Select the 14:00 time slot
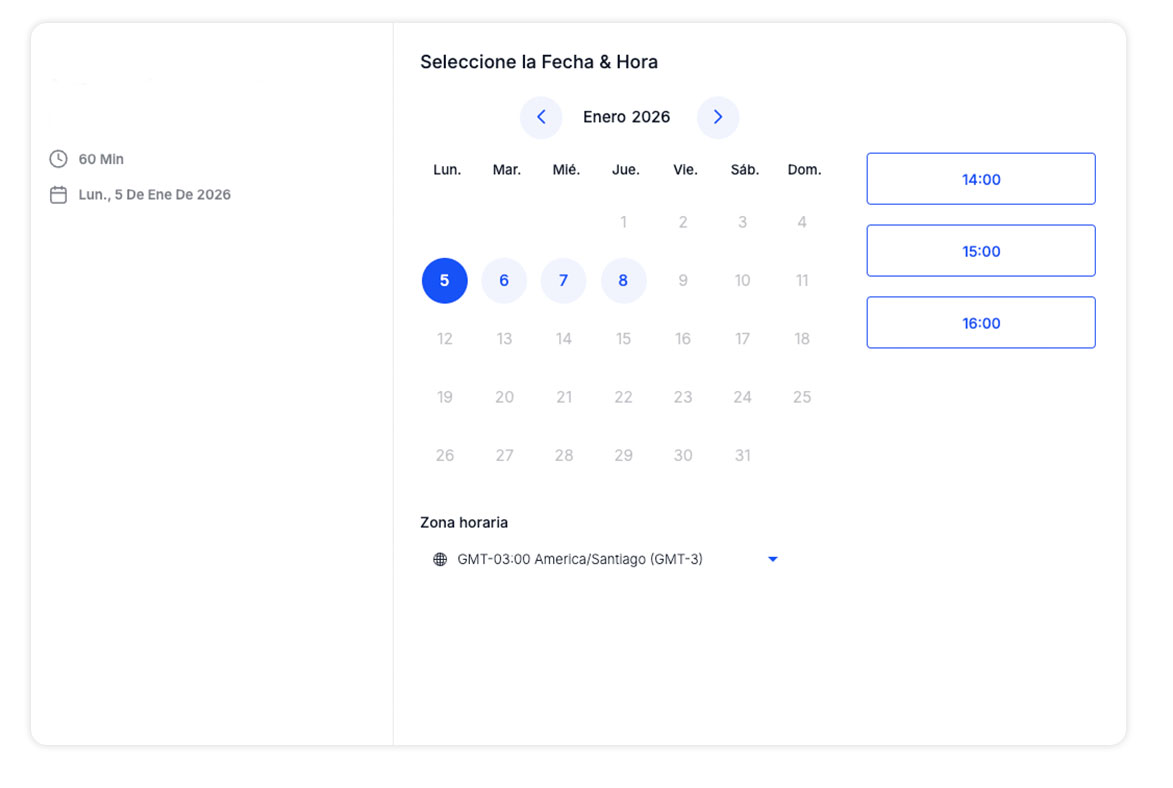 point(980,179)
